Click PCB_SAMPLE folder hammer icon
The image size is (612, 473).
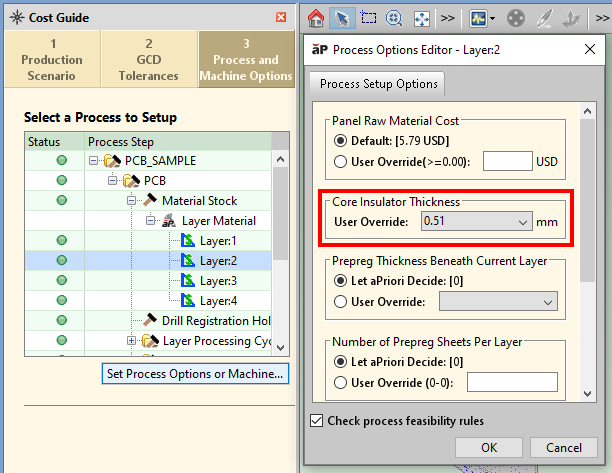112,161
